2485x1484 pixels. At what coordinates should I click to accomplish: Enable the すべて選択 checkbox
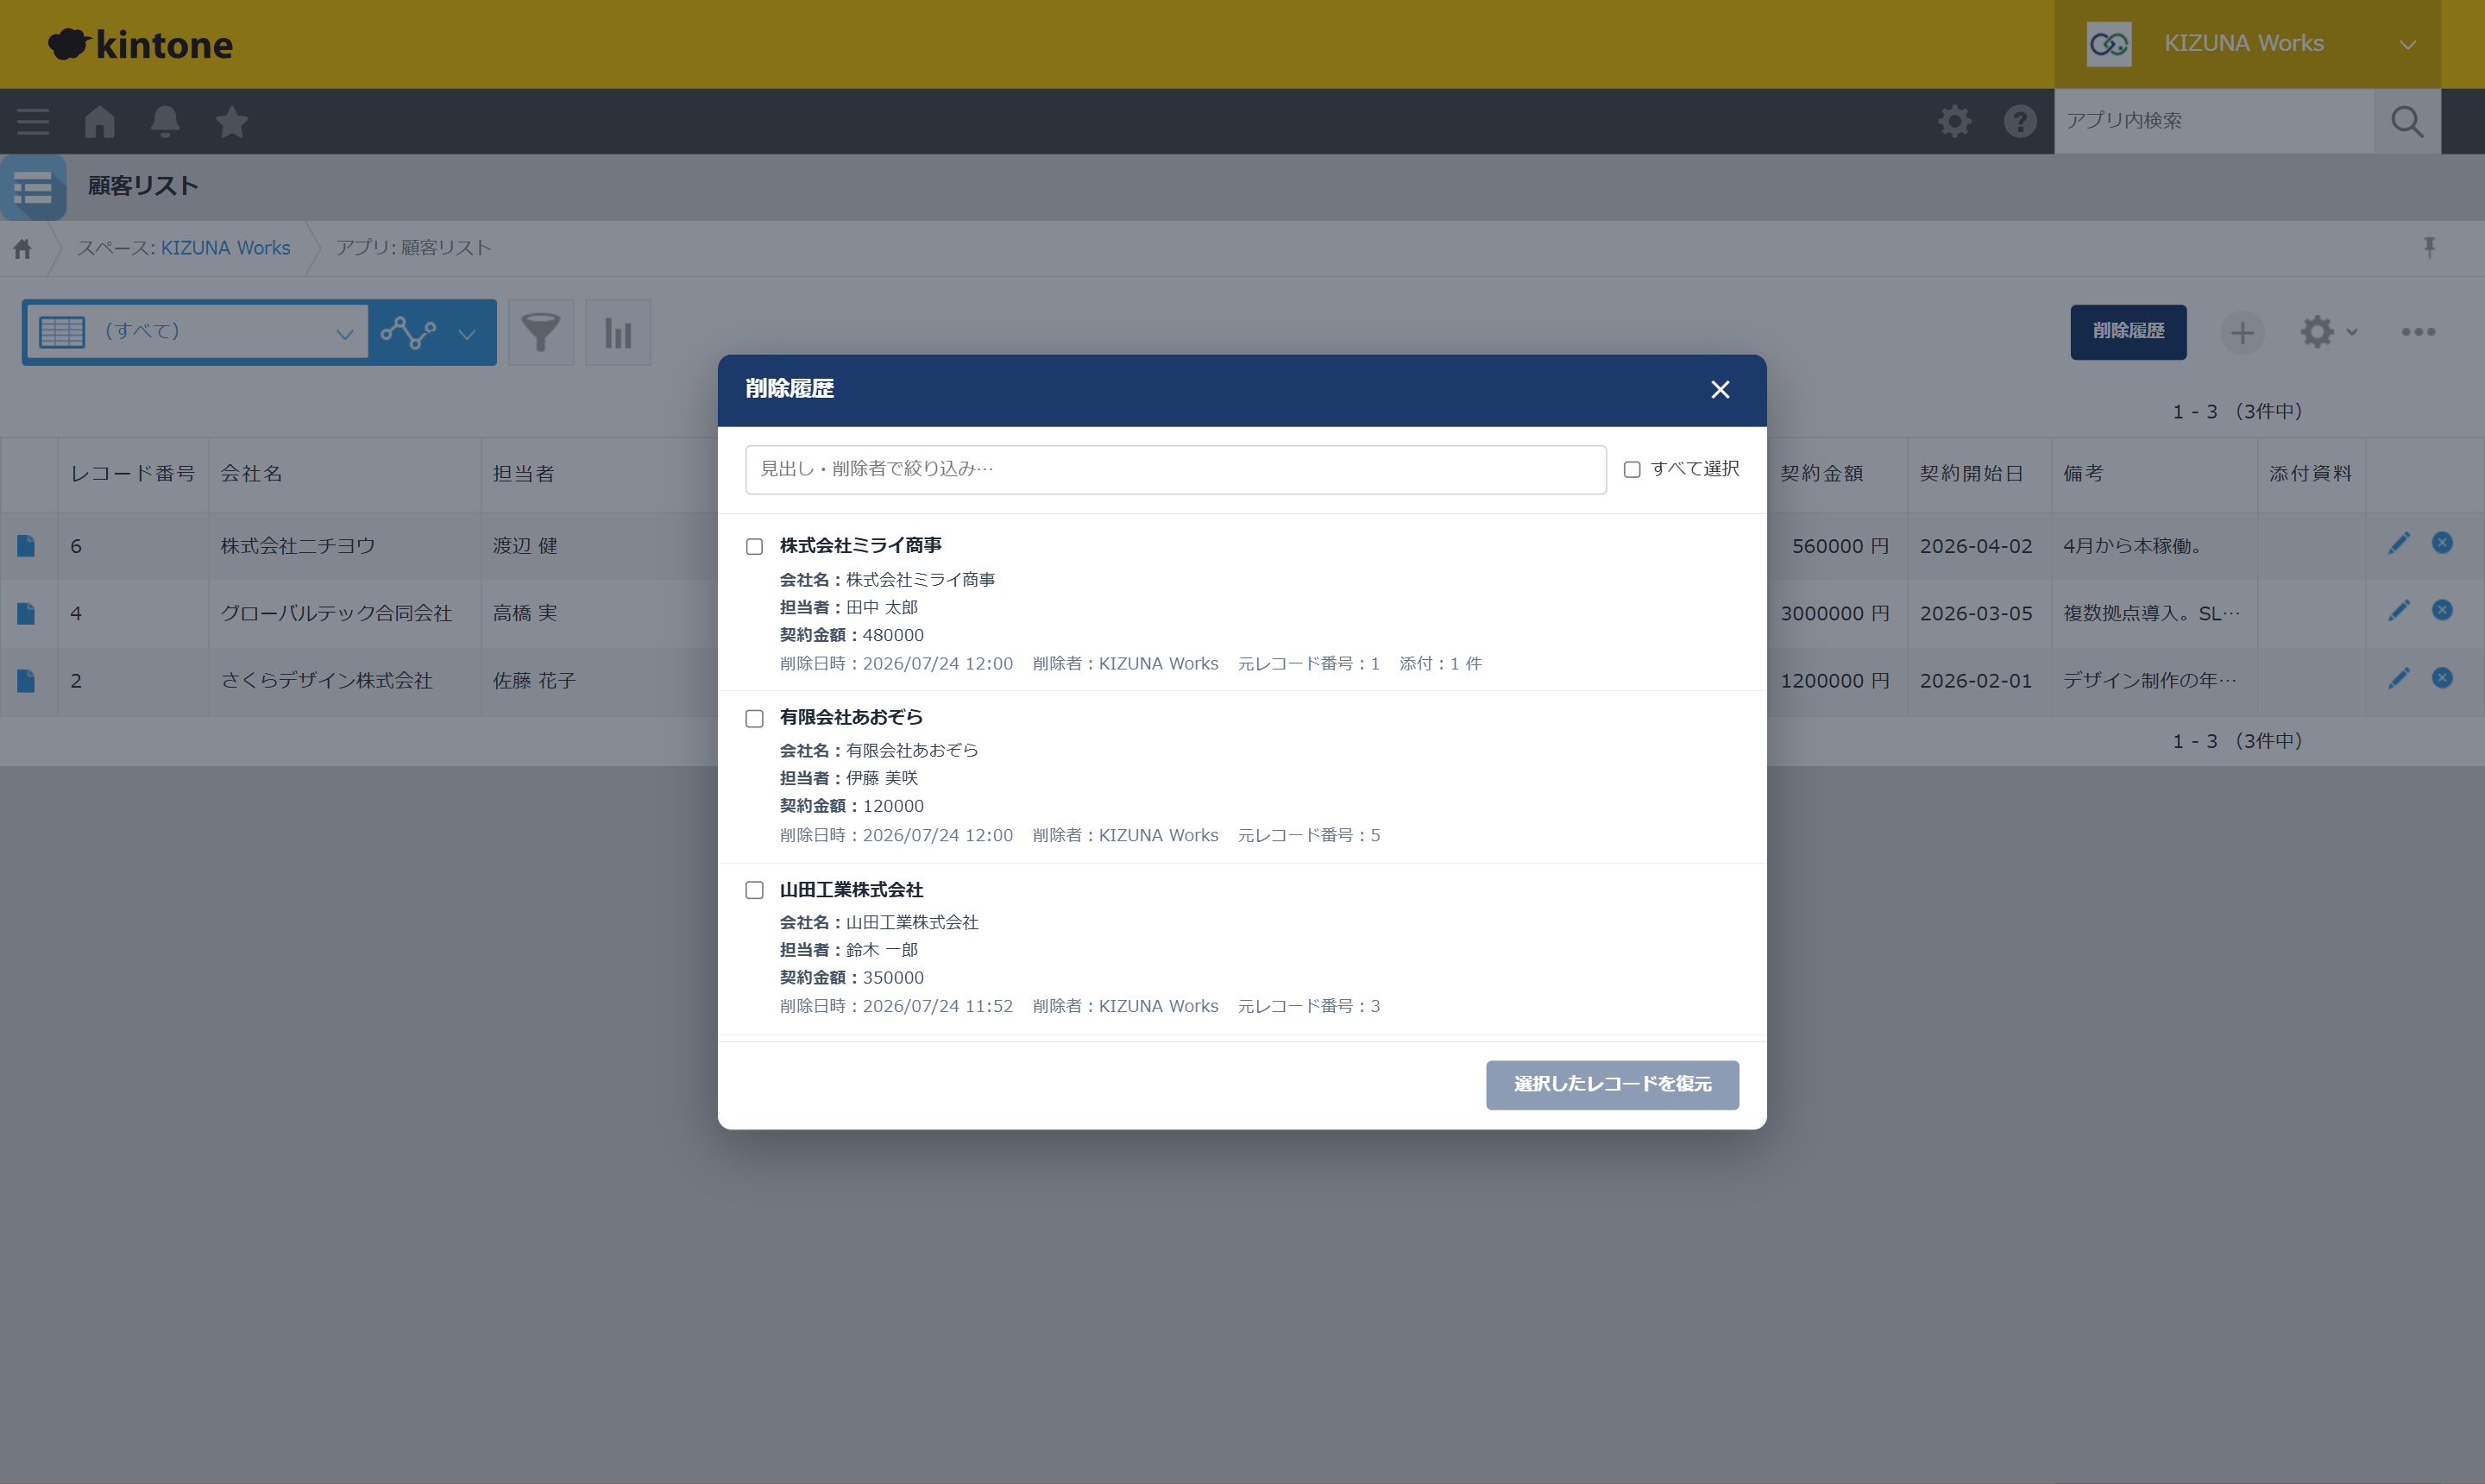coord(1632,469)
